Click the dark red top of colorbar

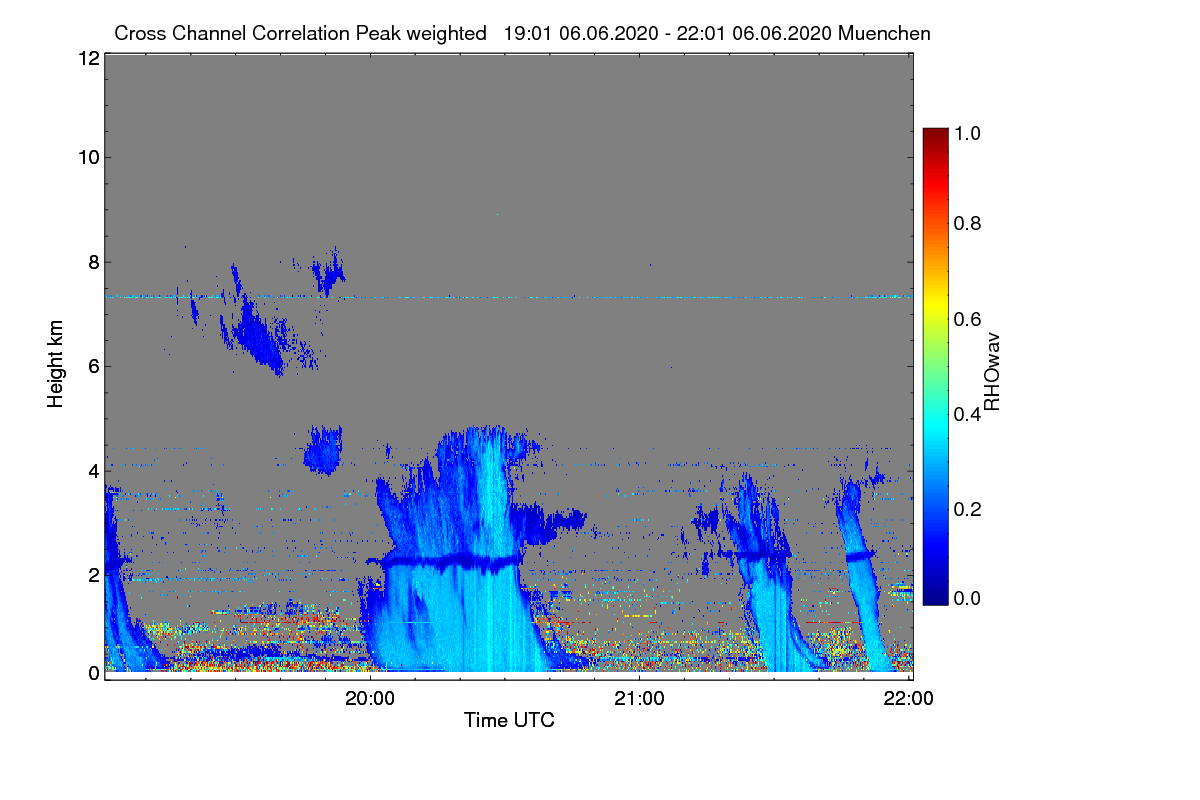[935, 134]
